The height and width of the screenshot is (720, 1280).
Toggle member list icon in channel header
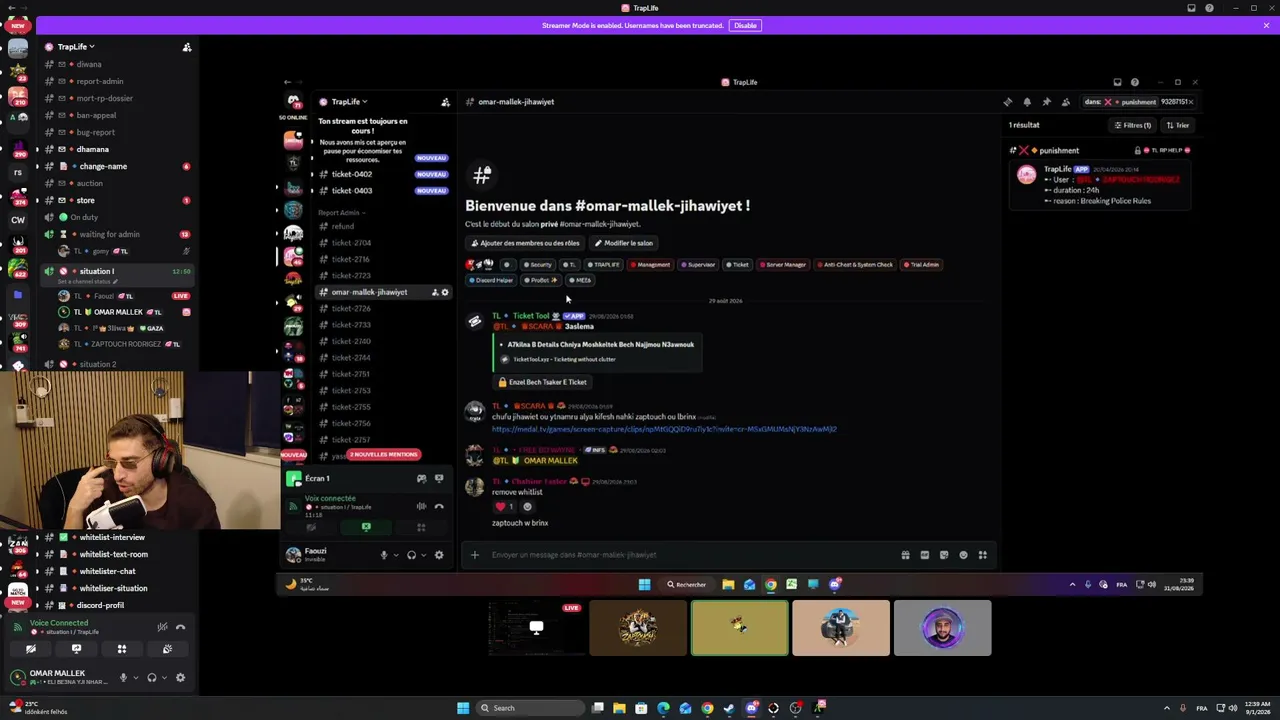1065,102
